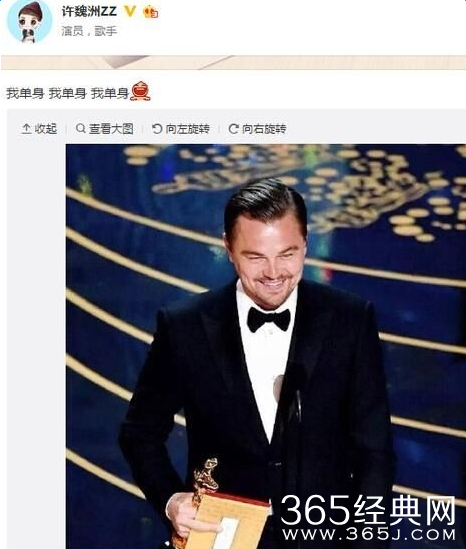Click the gold V verification badge
This screenshot has height=549, width=466.
point(130,11)
